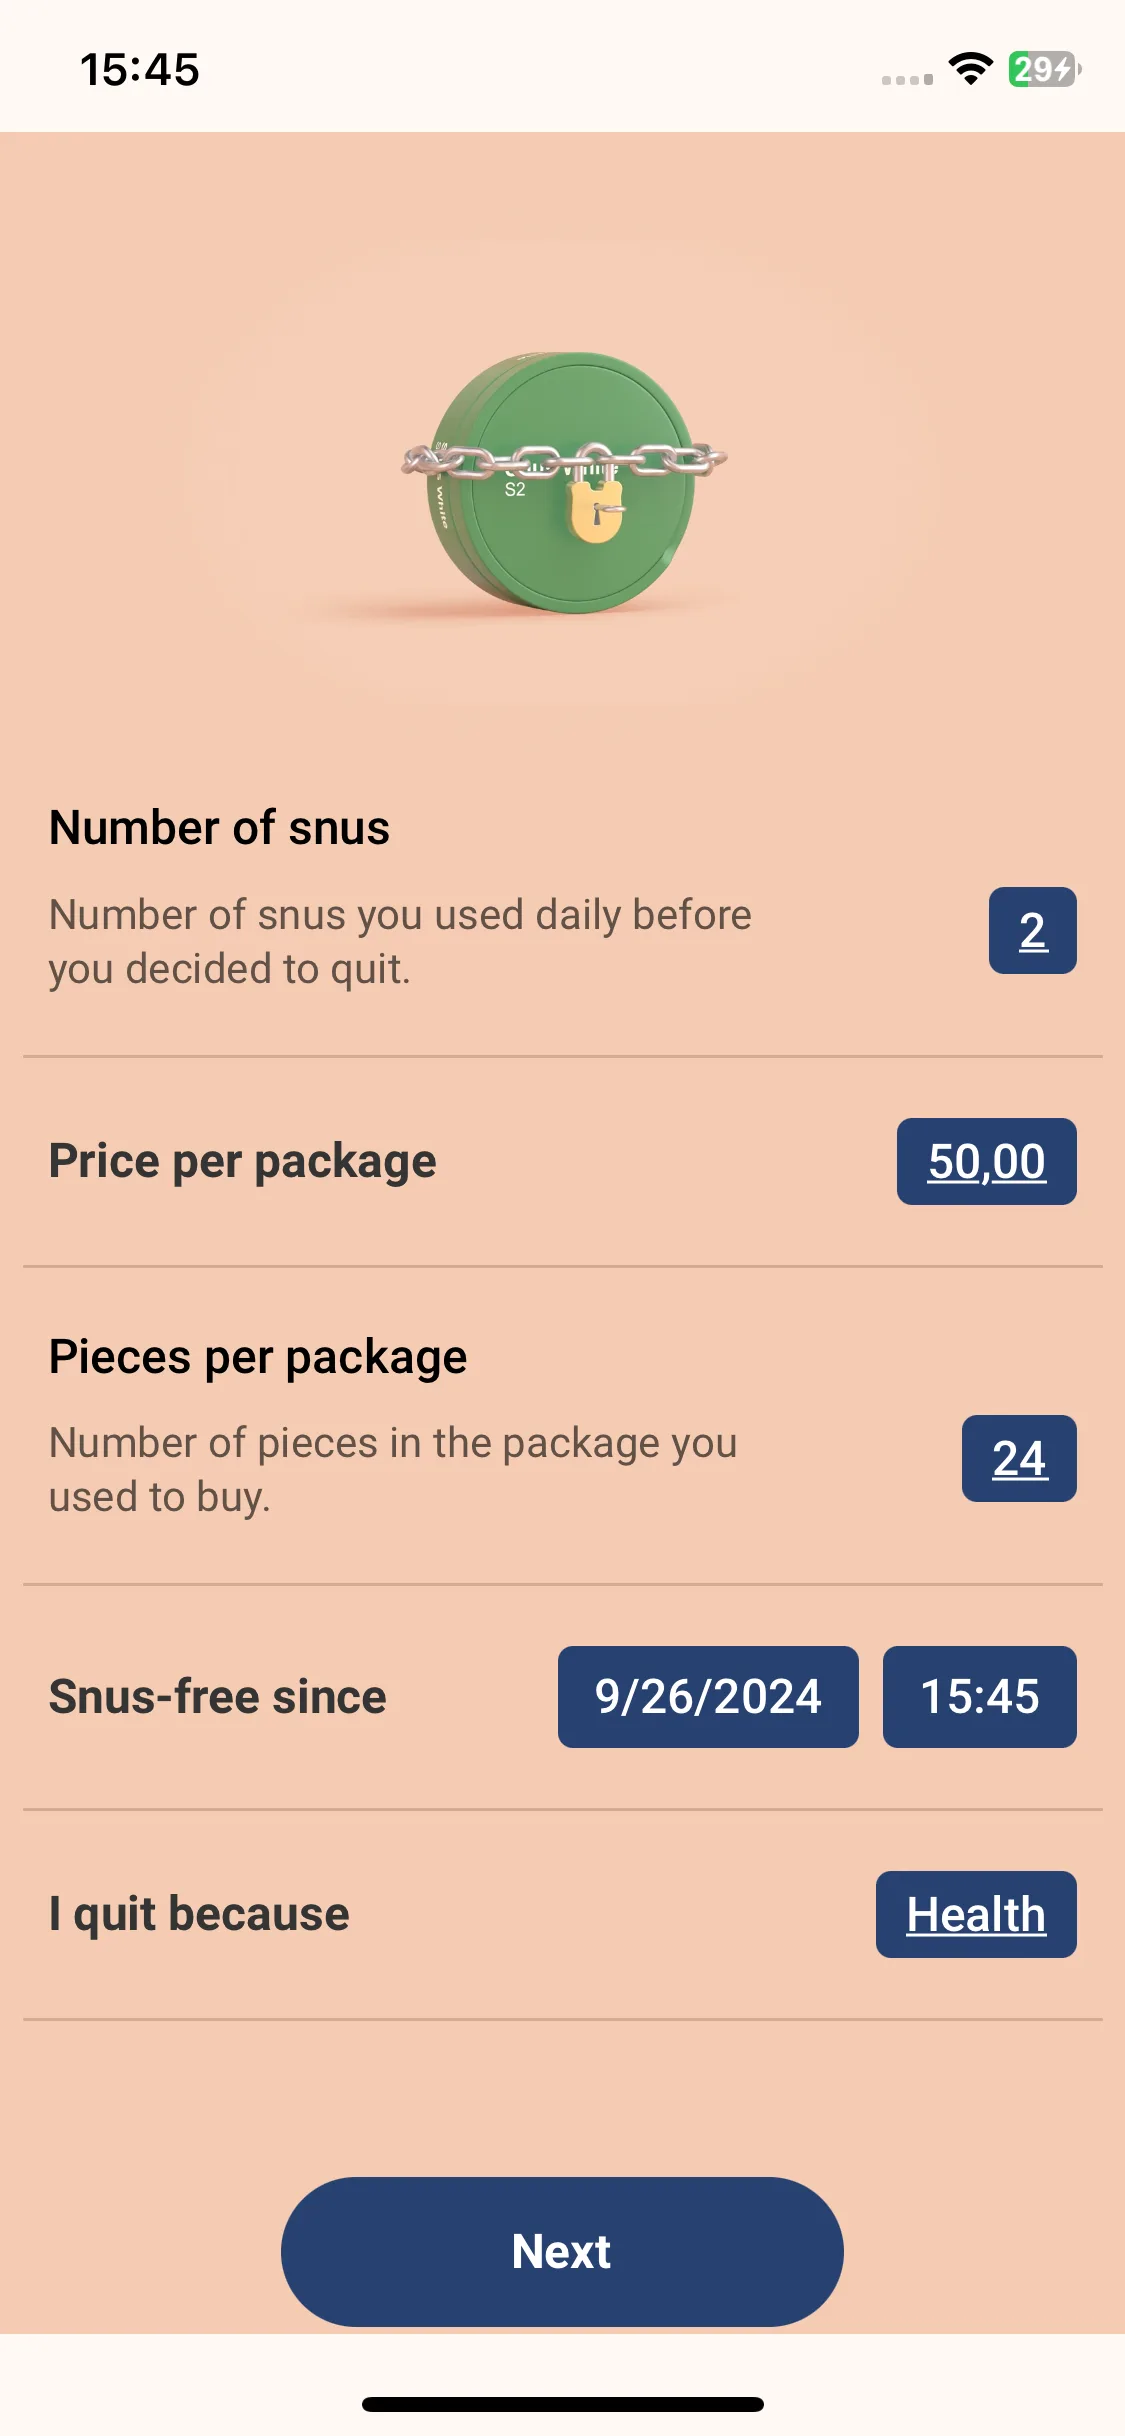Screen dimensions: 1125x2436
Task: Tap the cellular signal dots
Action: tap(907, 79)
